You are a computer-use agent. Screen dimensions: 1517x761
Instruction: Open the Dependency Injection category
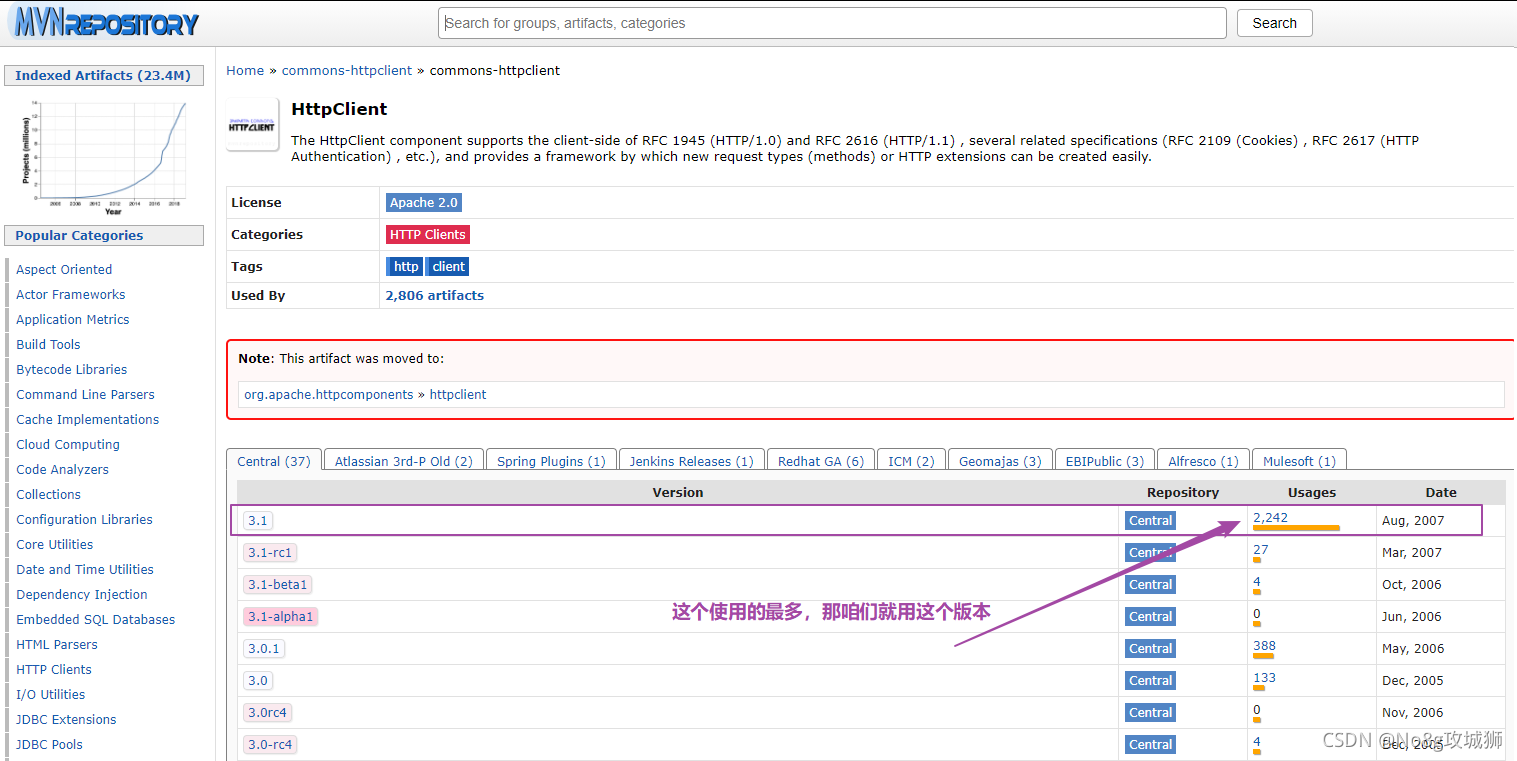[x=82, y=594]
